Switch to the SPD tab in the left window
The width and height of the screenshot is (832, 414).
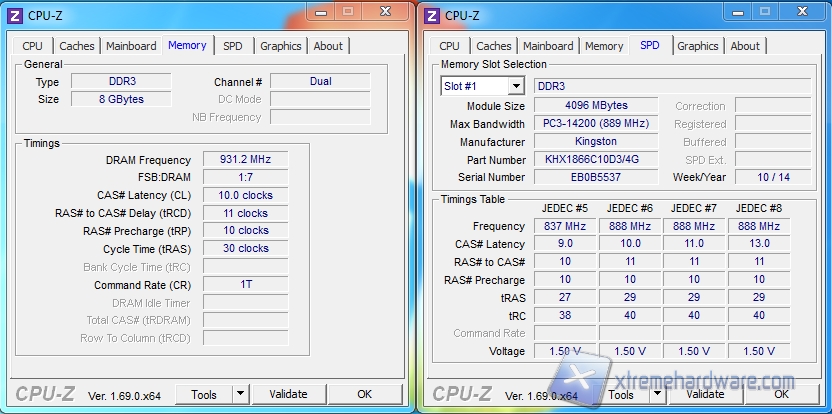click(x=232, y=46)
